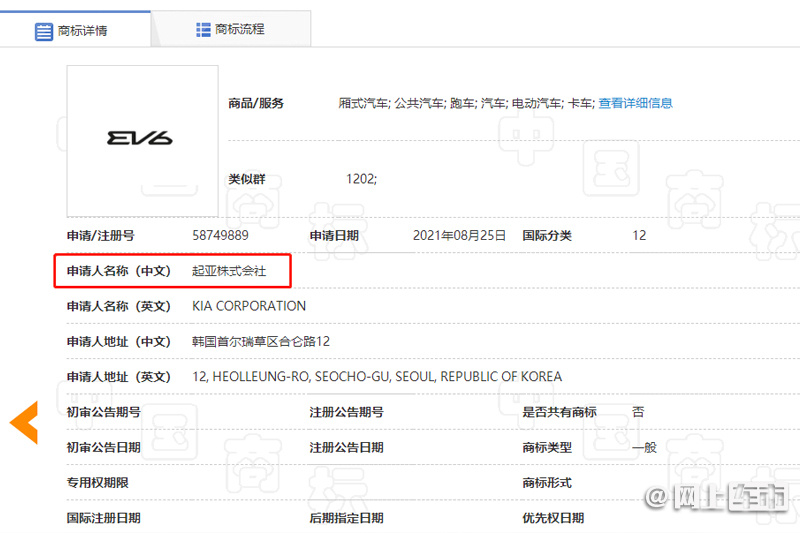Click the Chinese address 韩国首尔瑞草区合仑路12
This screenshot has width=800, height=533.
pos(261,341)
